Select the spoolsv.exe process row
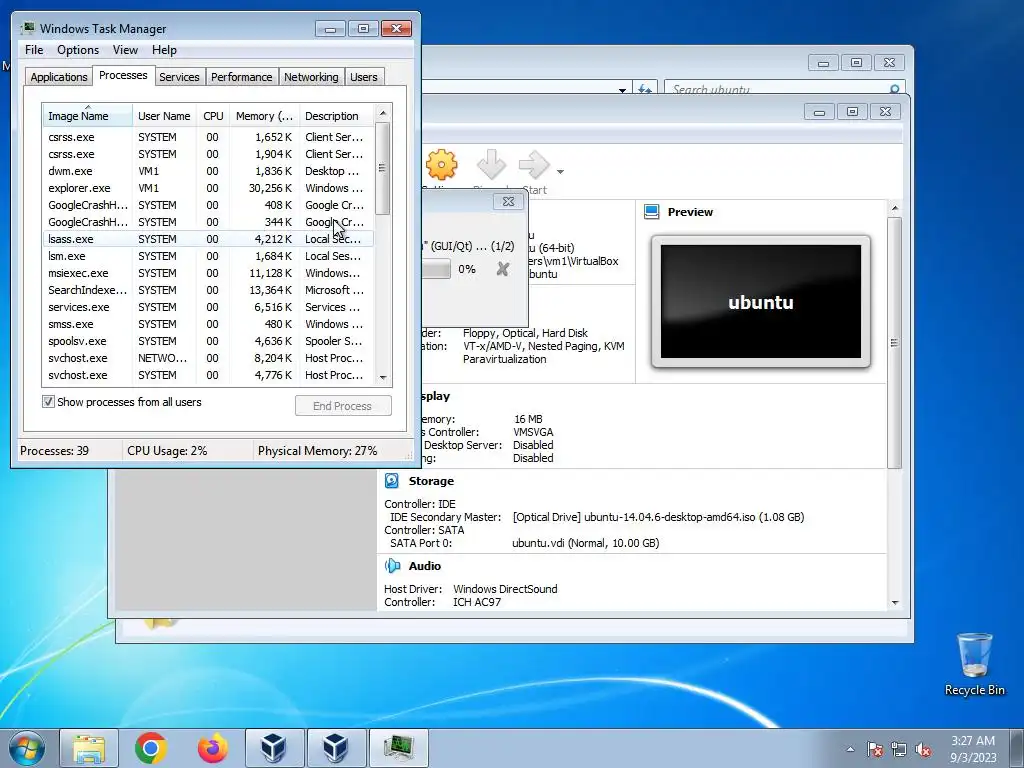The width and height of the screenshot is (1024, 768). tap(208, 341)
